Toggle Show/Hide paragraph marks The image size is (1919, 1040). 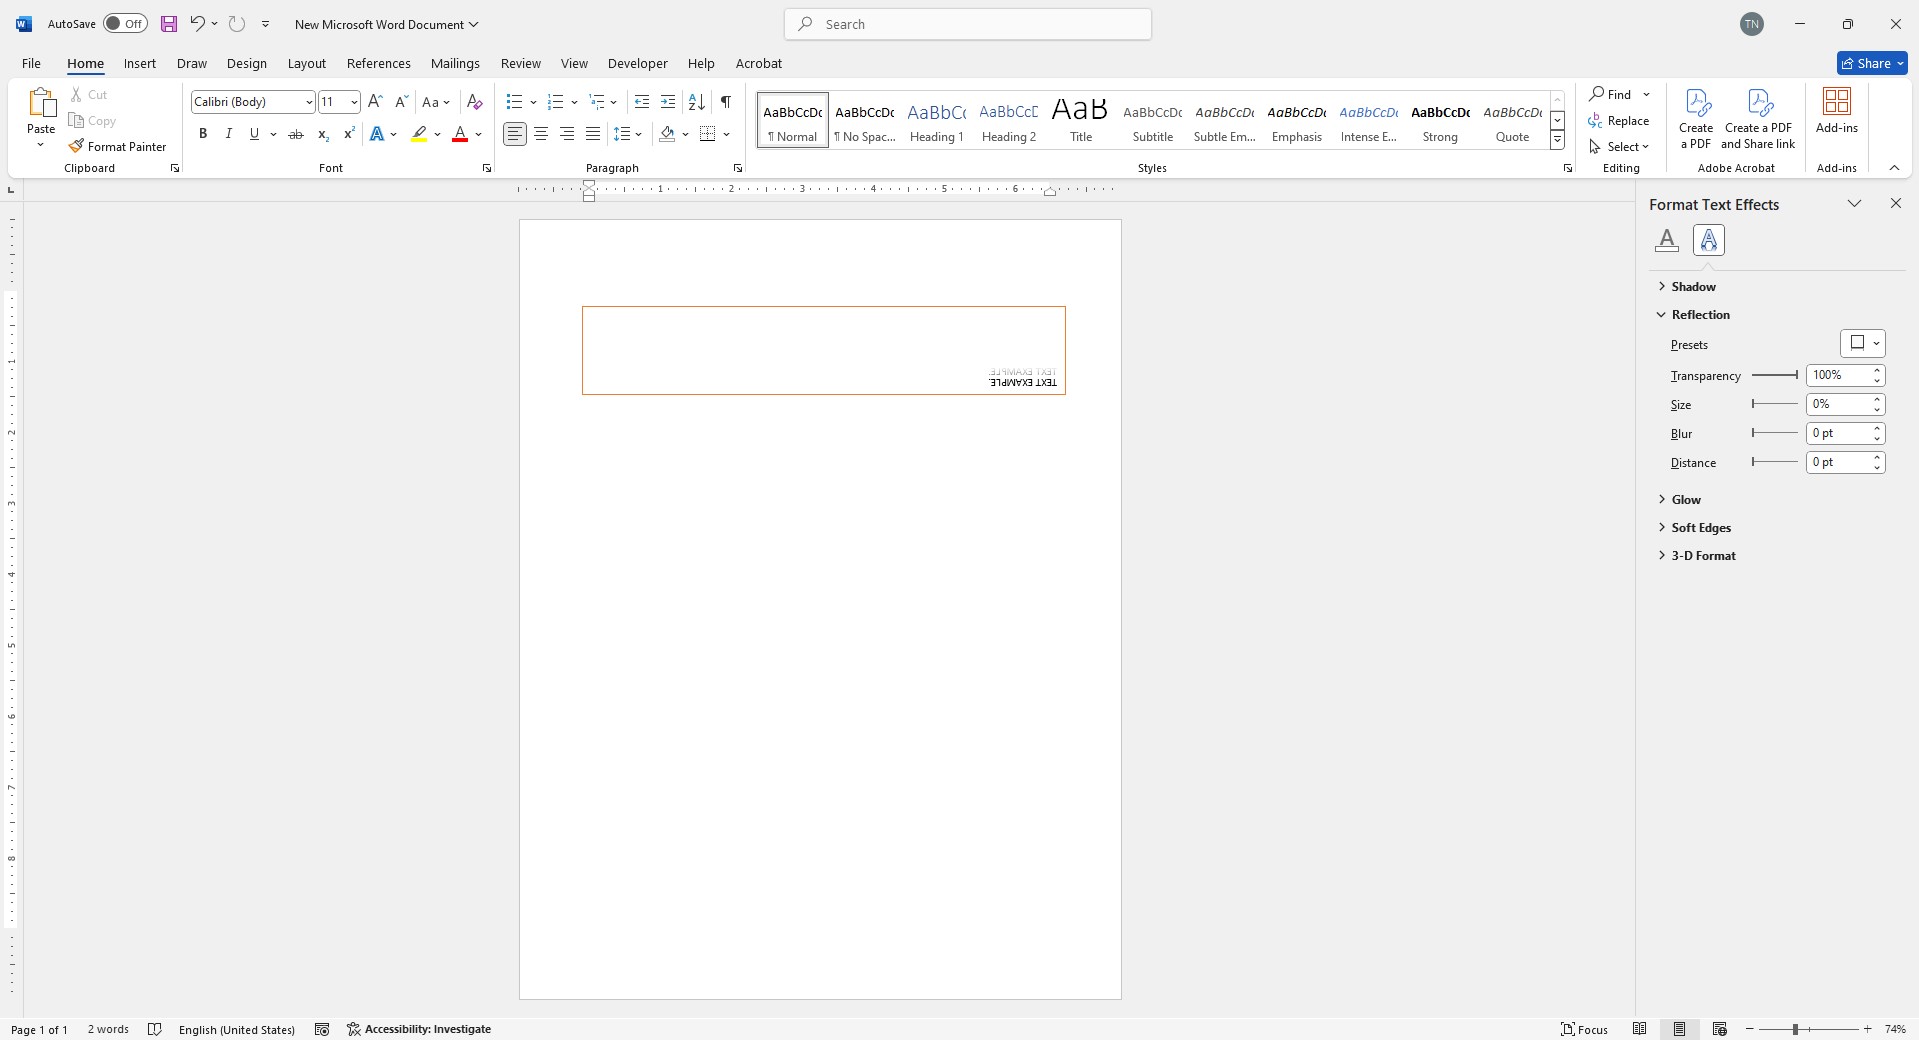[726, 102]
